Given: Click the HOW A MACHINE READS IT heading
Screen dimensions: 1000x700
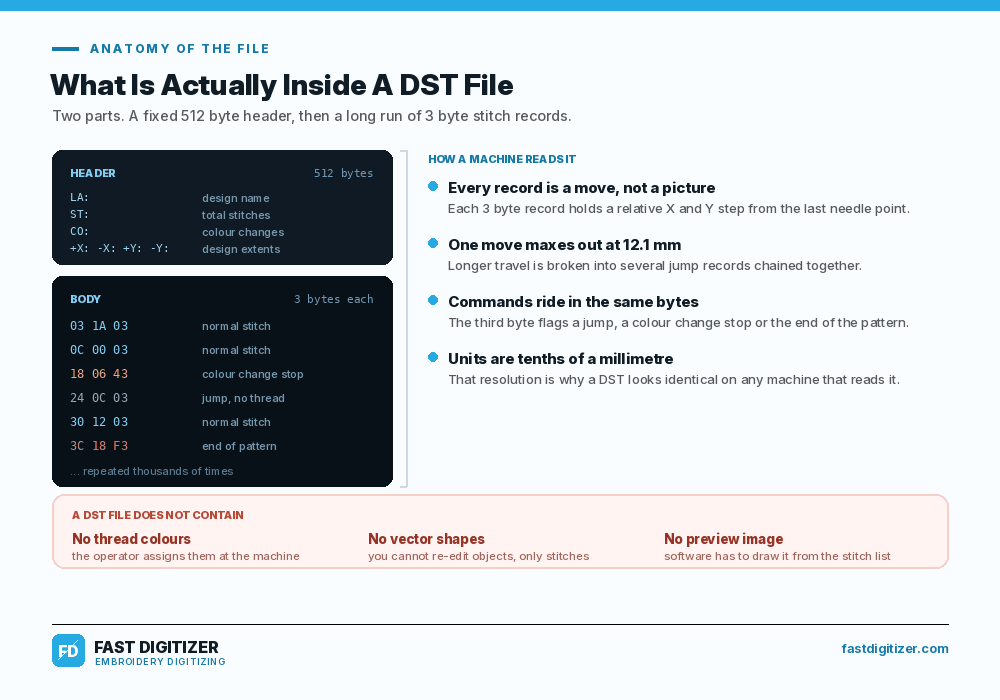Looking at the screenshot, I should pyautogui.click(x=502, y=159).
